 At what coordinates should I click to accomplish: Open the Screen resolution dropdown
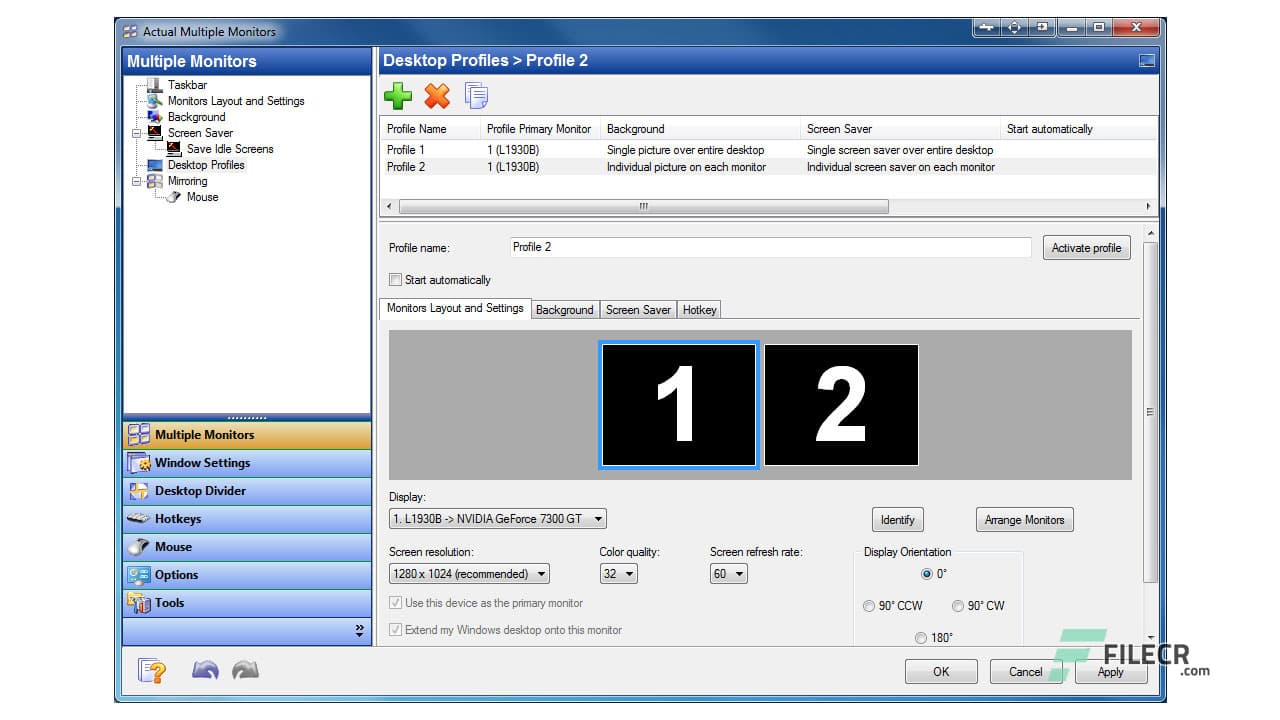click(x=469, y=574)
